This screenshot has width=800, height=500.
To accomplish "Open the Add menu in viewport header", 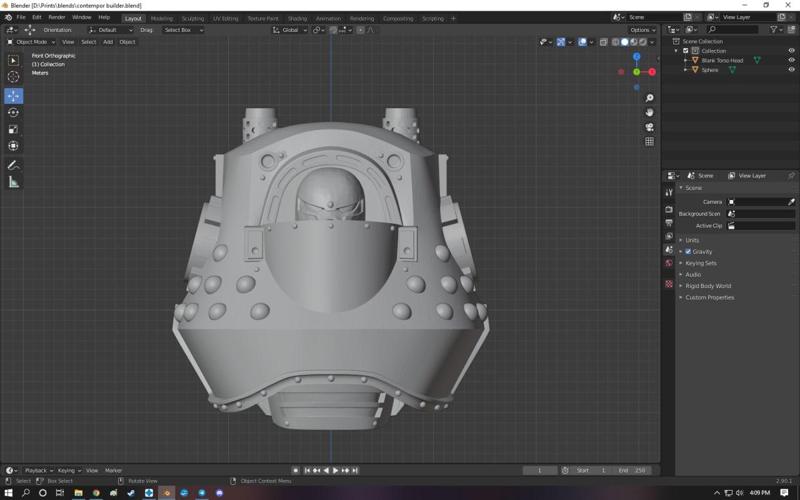I will (108, 42).
